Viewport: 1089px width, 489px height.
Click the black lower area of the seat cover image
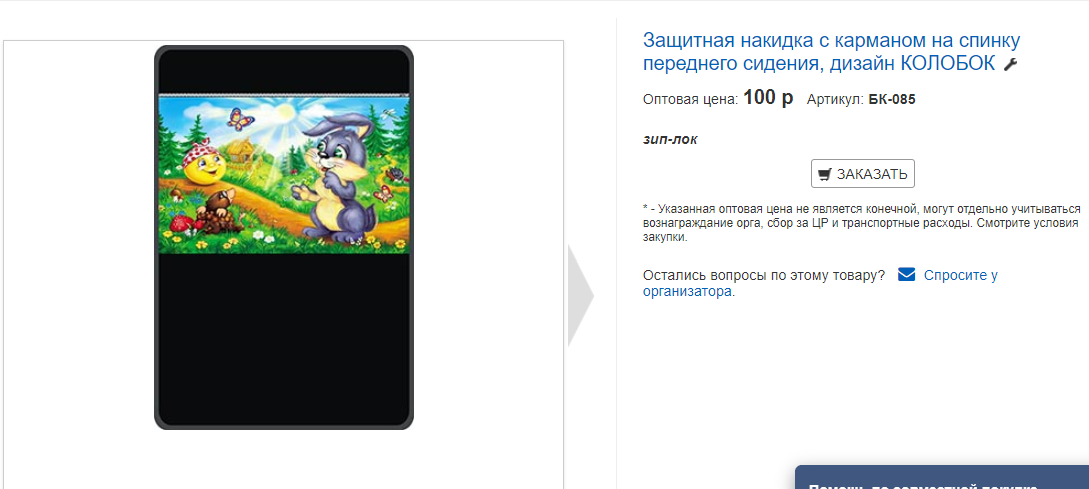pyautogui.click(x=283, y=337)
